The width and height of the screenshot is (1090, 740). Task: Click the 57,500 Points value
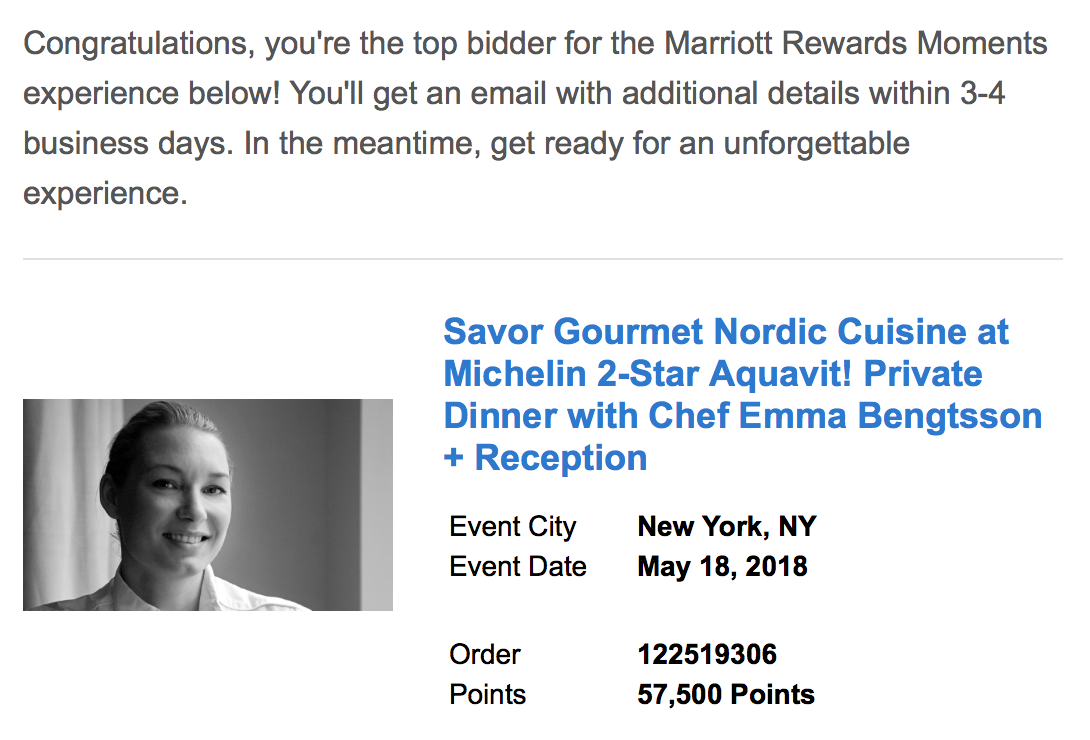click(726, 694)
